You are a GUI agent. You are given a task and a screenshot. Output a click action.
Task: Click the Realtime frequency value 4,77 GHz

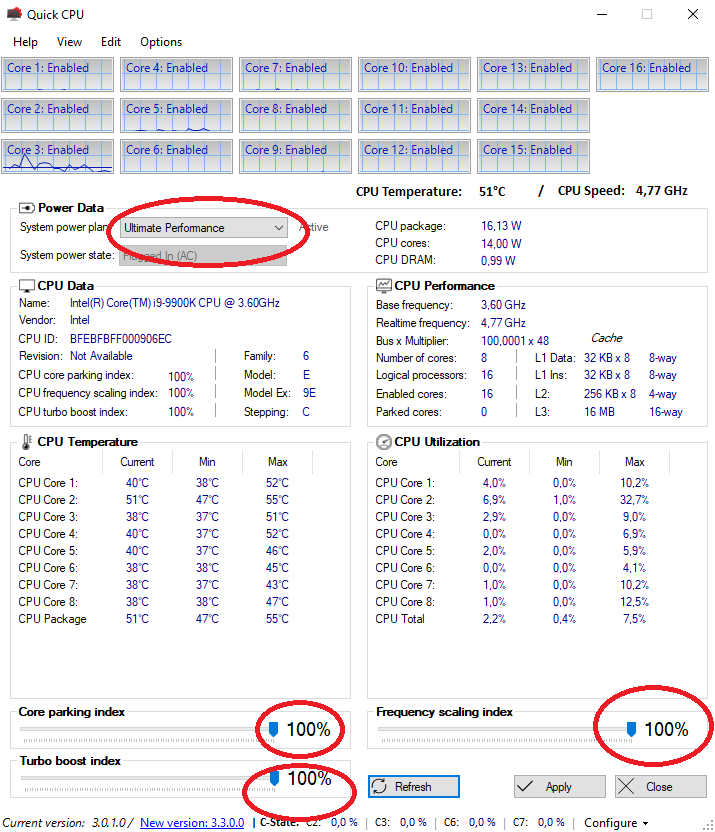503,323
